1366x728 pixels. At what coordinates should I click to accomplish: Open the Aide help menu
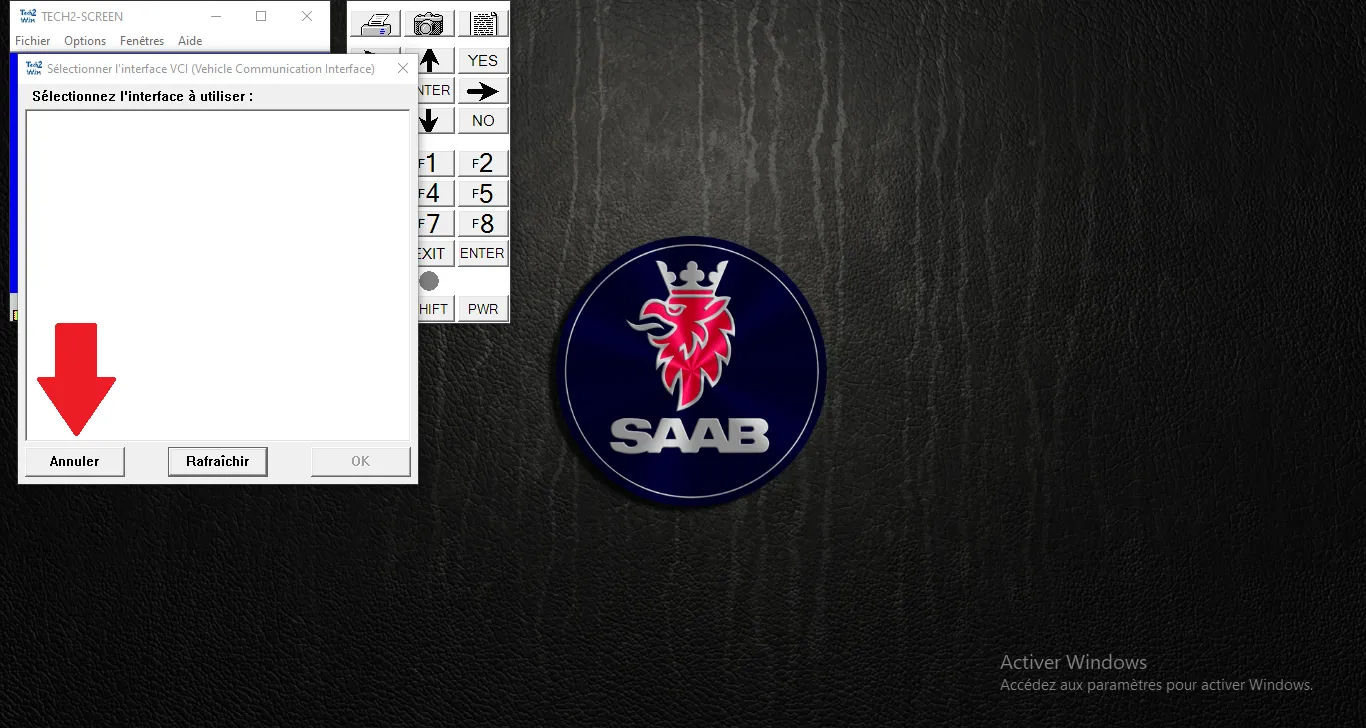[x=190, y=41]
